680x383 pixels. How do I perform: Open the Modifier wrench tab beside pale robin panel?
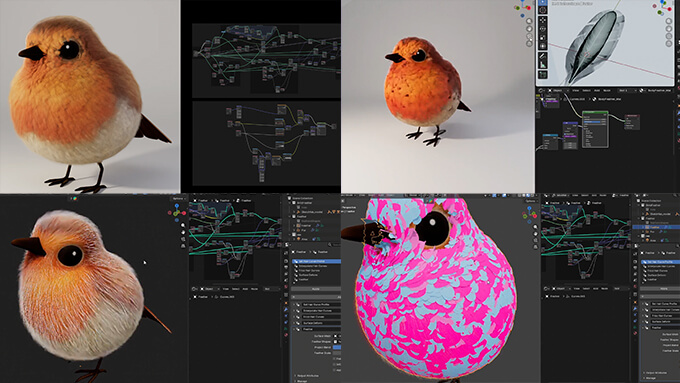click(286, 310)
